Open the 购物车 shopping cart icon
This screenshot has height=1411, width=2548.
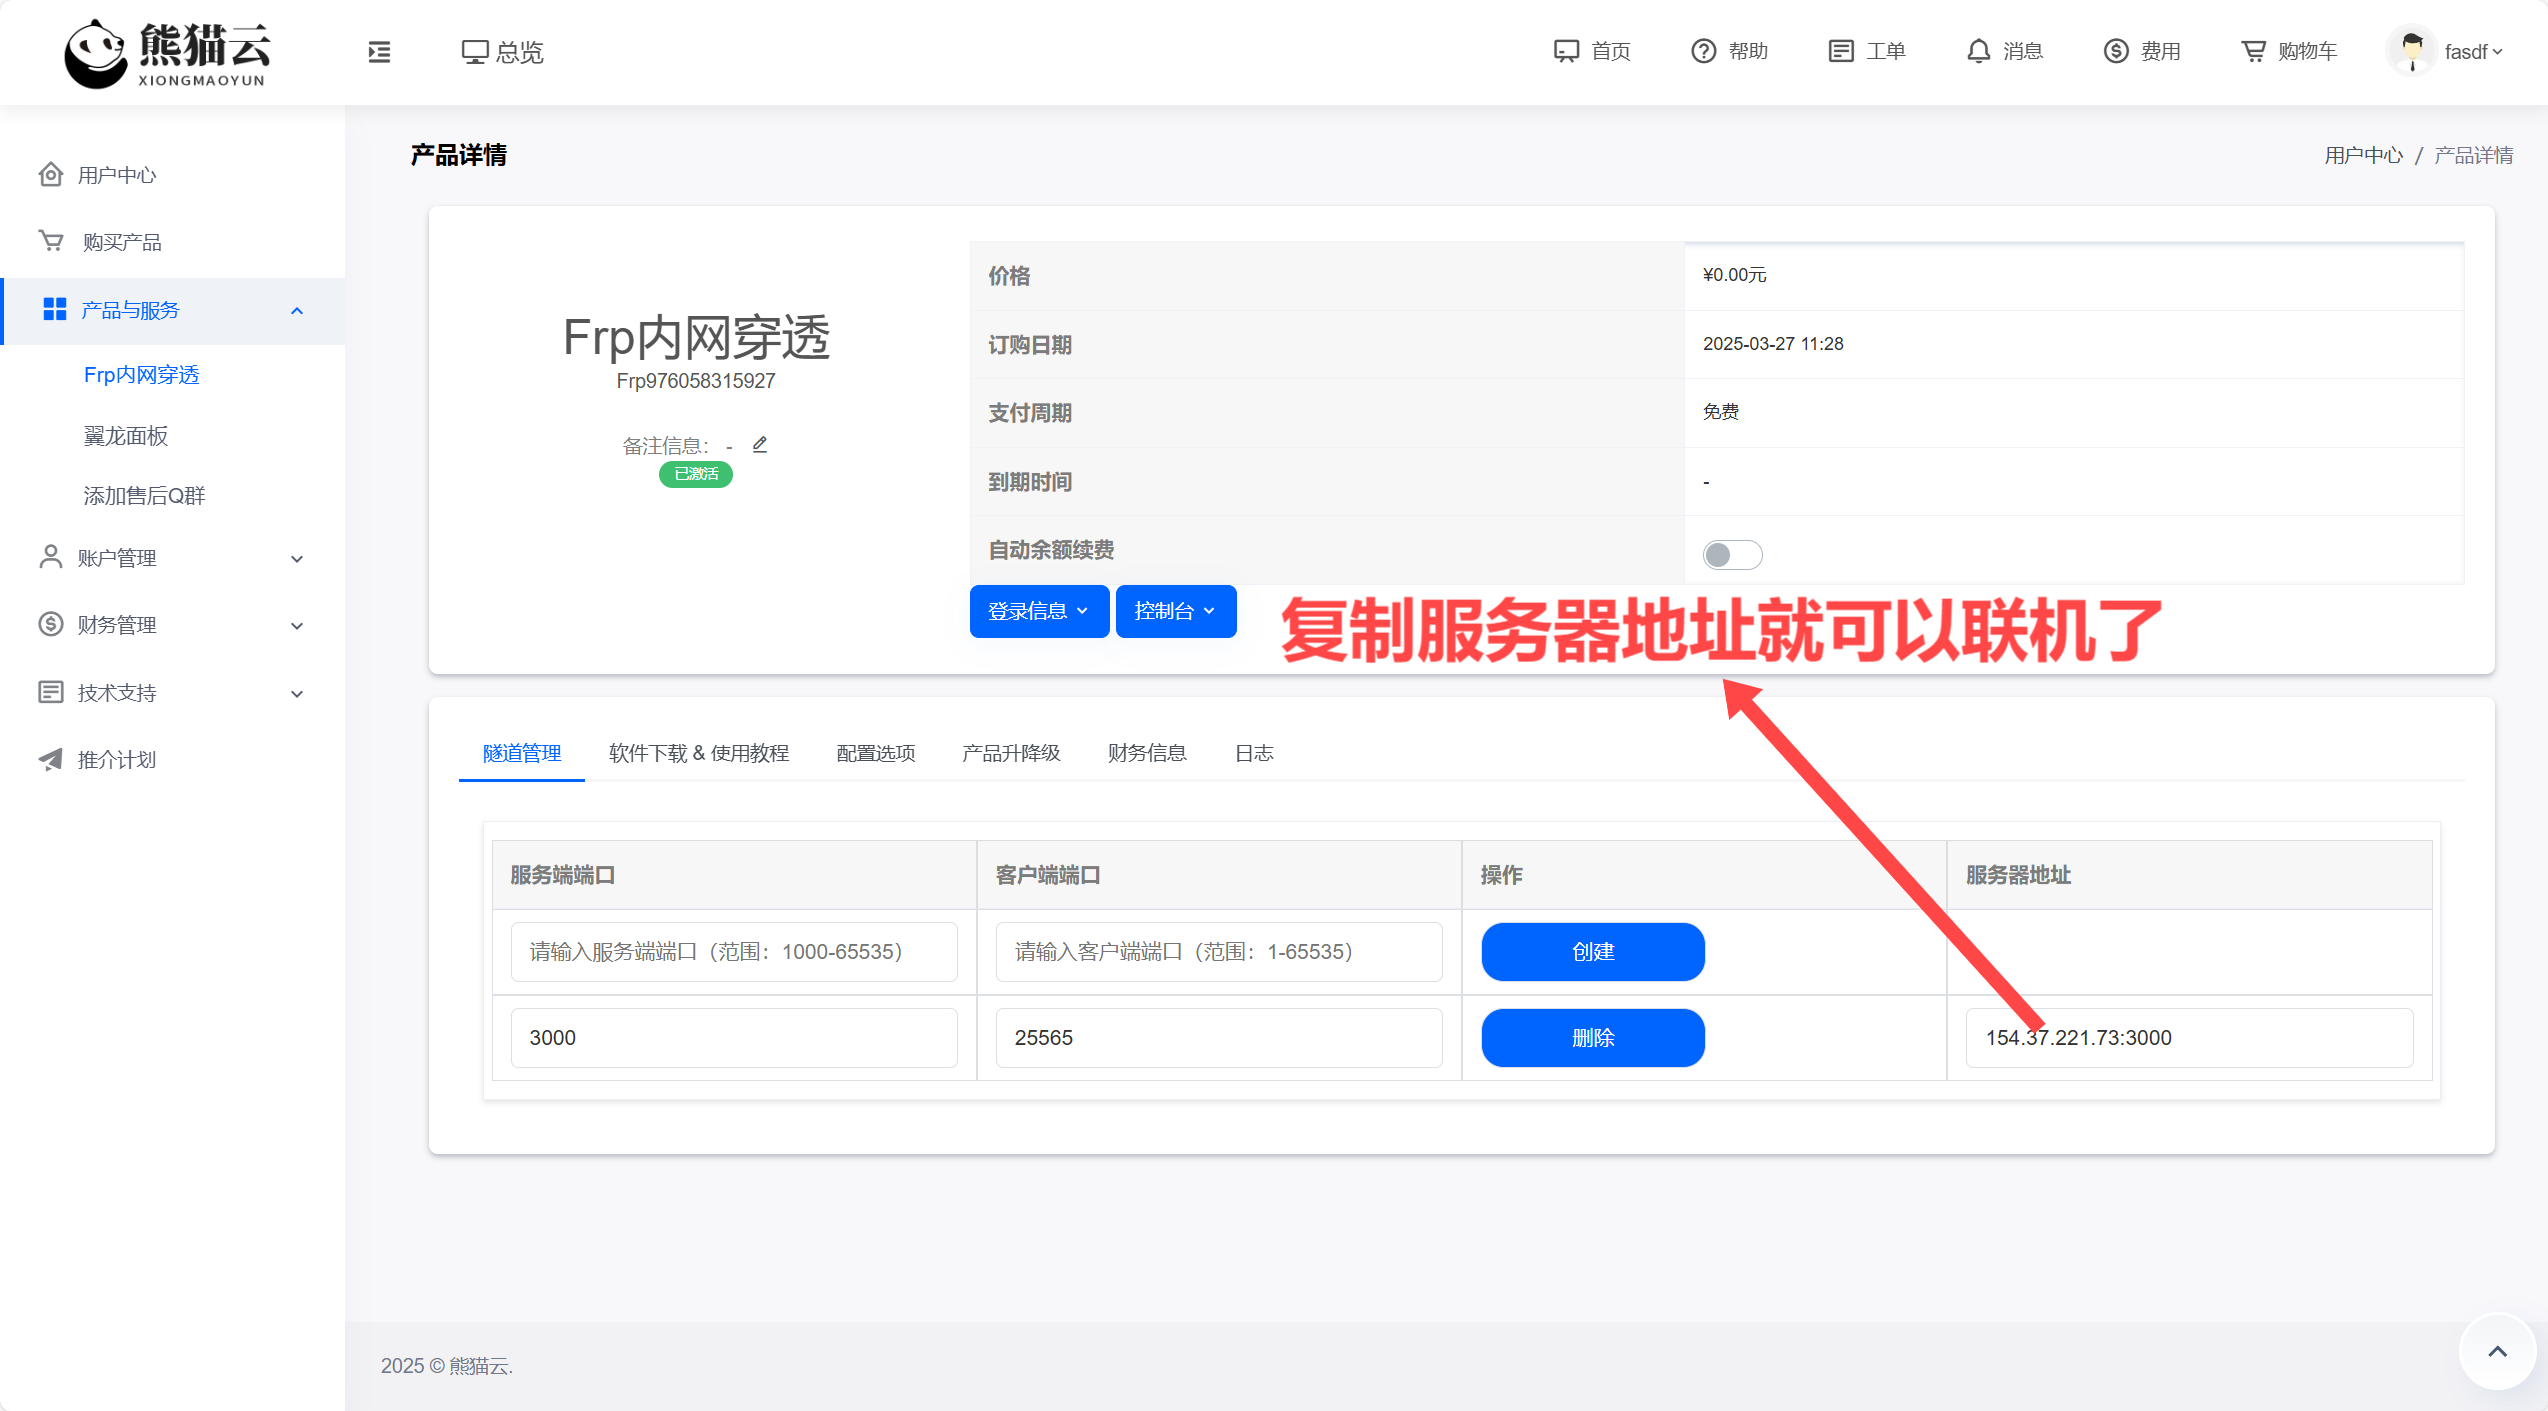[x=2255, y=51]
